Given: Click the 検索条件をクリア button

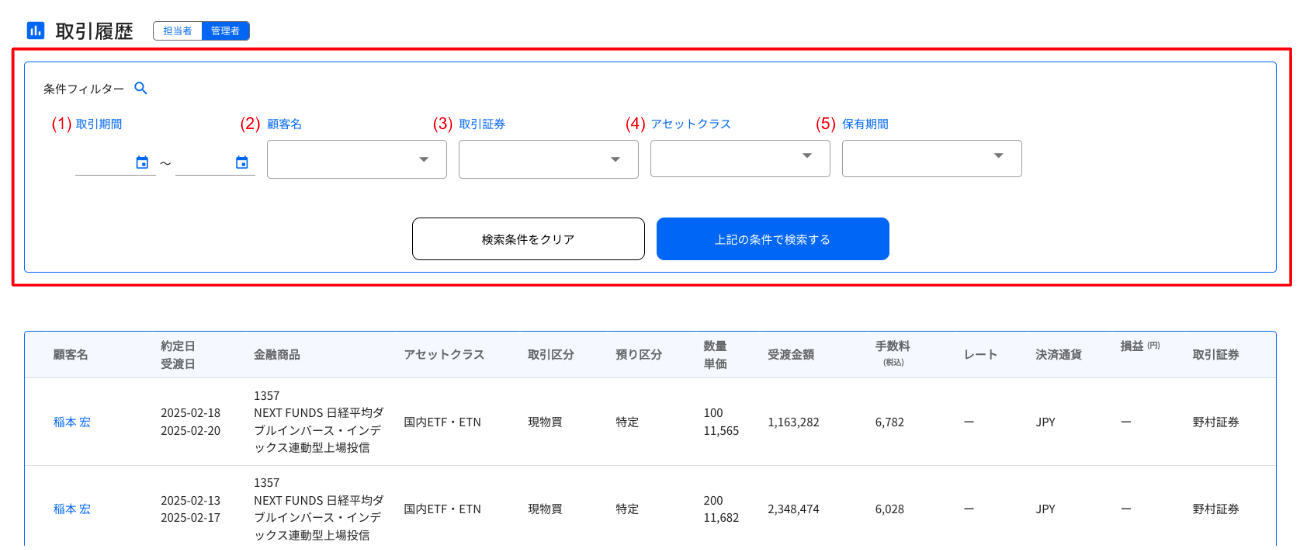Looking at the screenshot, I should (528, 239).
